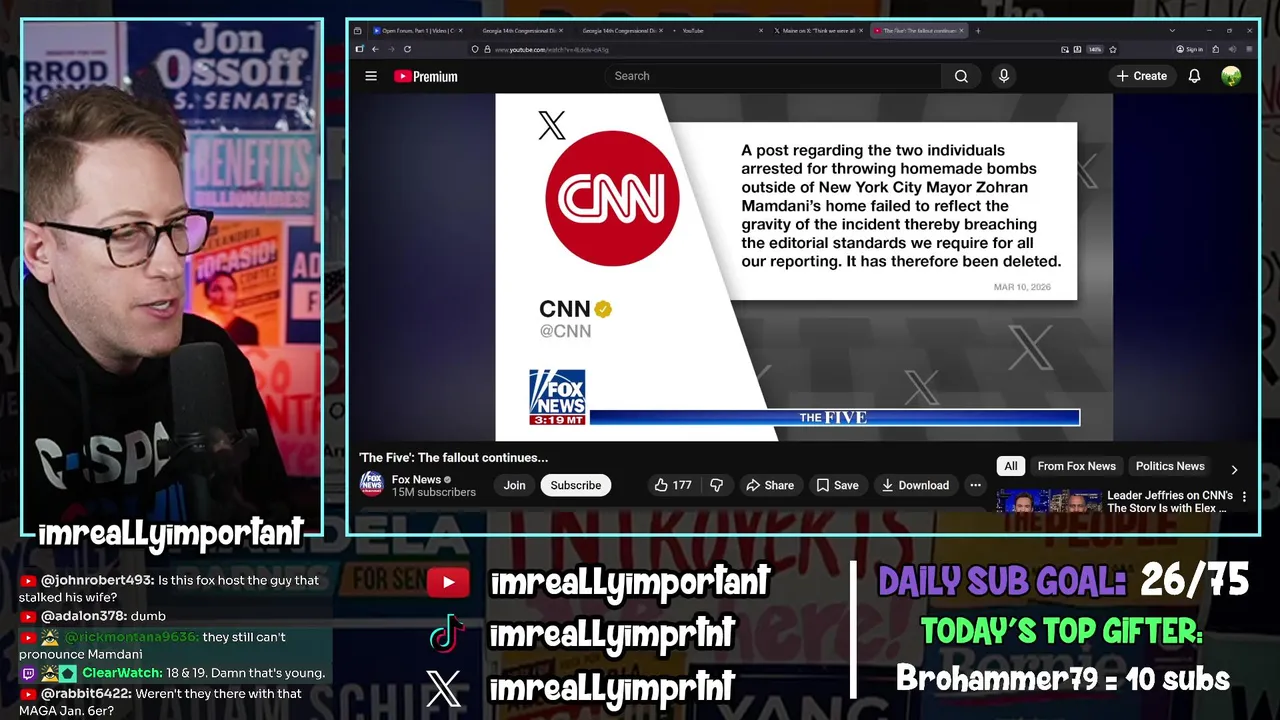
Task: Open 'Leader Jeffries on CNN's' video title
Action: [1170, 501]
